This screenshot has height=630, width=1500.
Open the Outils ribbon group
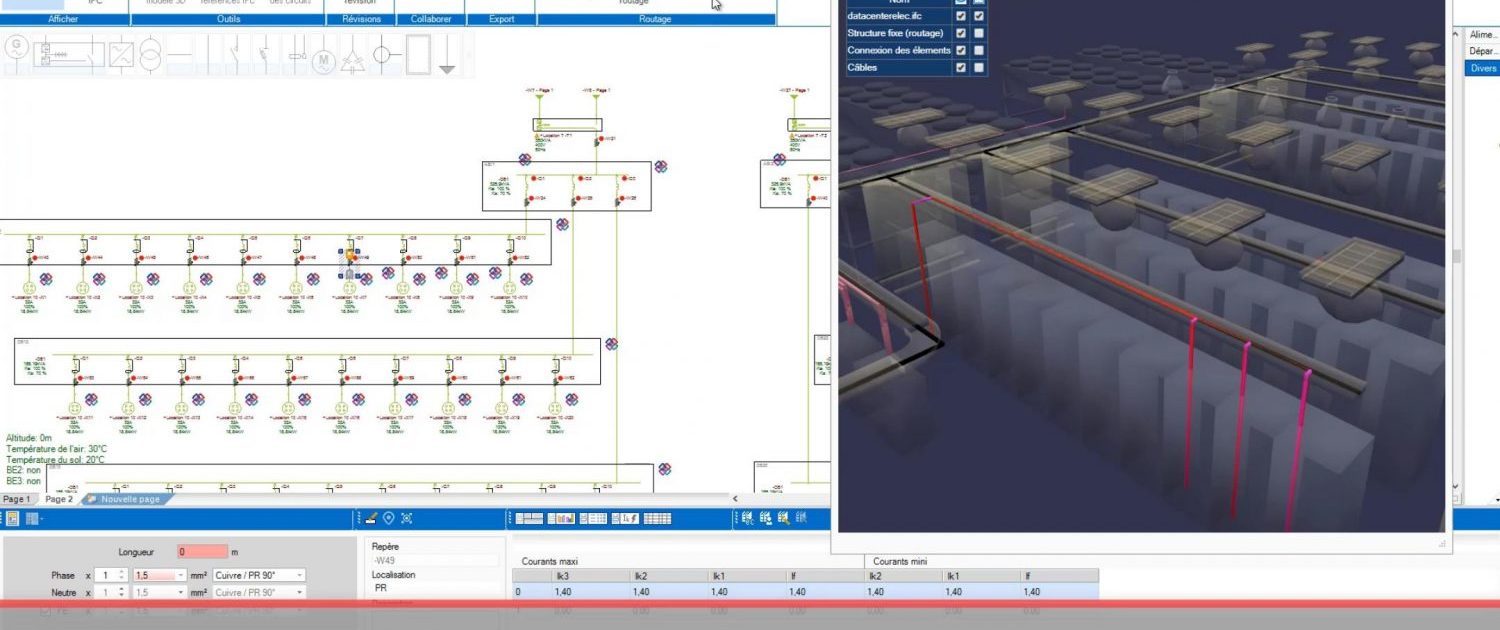tap(228, 19)
